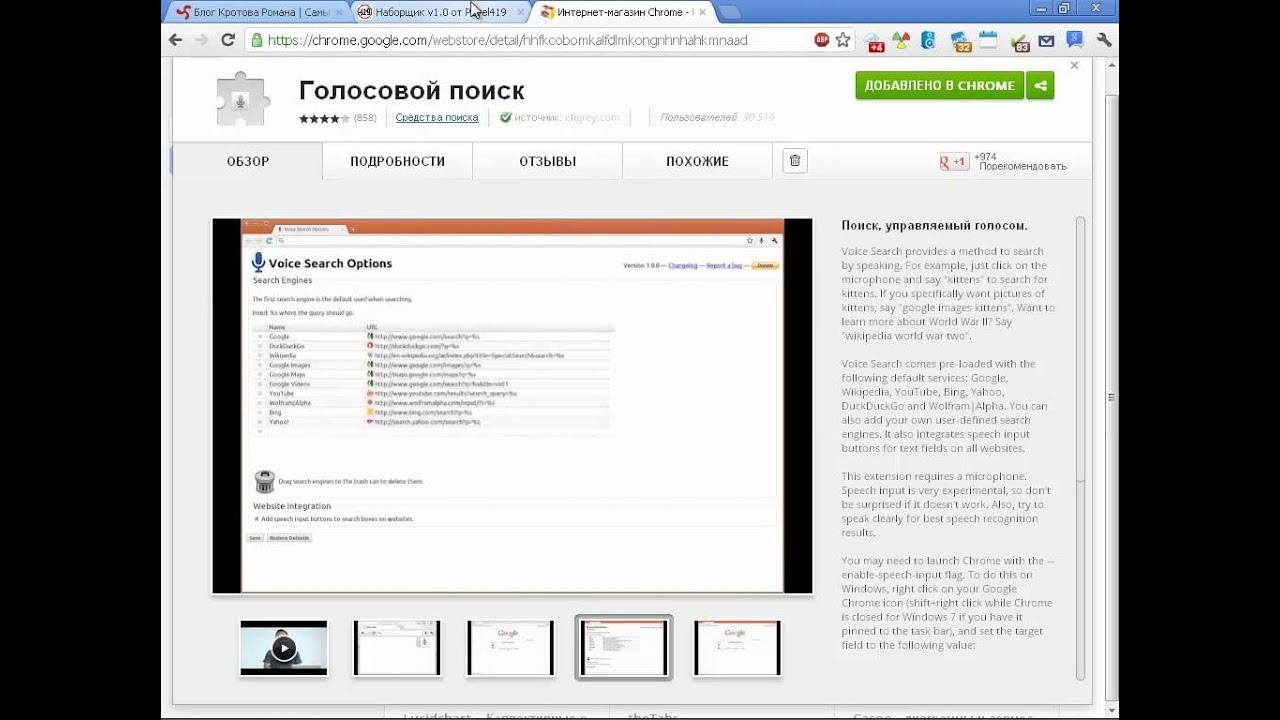
Task: Reload the page with the refresh icon
Action: pos(227,40)
